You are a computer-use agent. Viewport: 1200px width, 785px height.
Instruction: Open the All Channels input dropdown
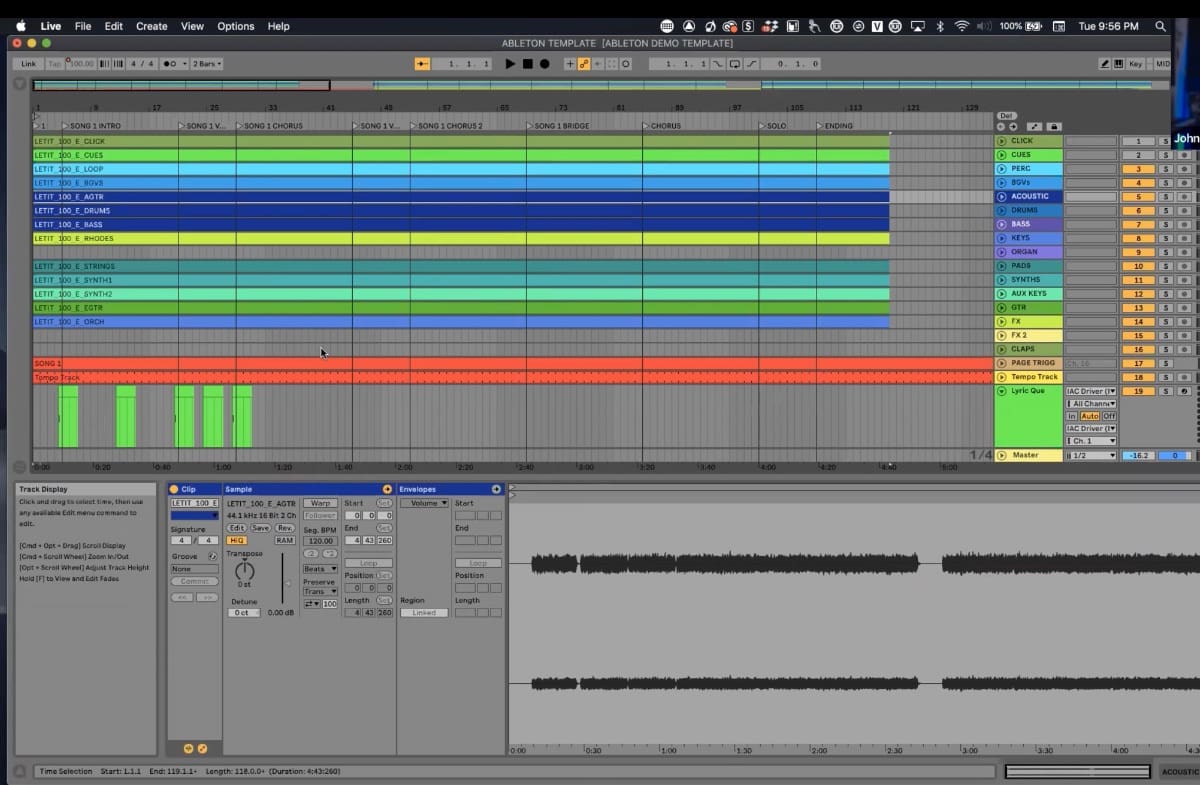click(1091, 403)
